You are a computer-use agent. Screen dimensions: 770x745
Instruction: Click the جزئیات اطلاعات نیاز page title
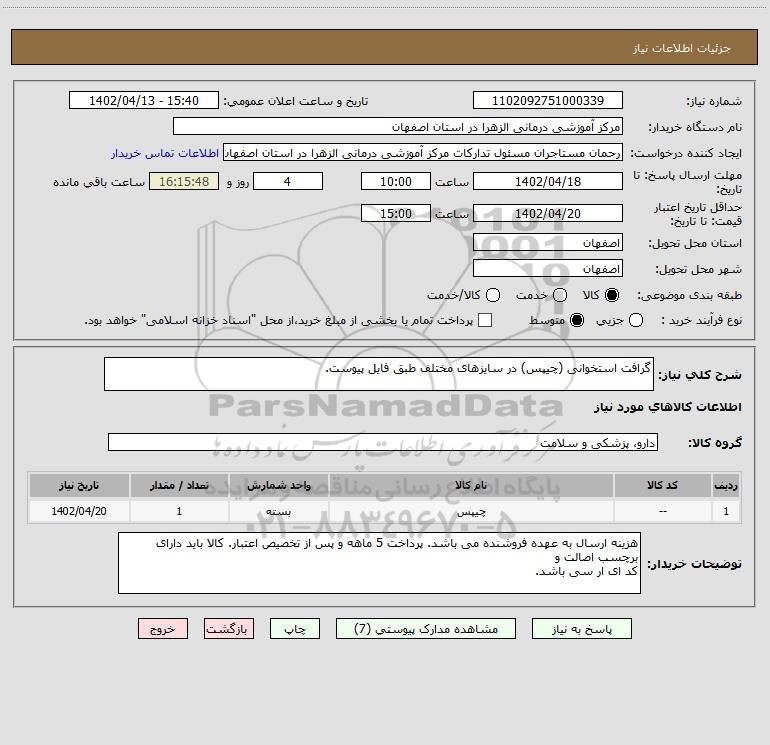[682, 48]
